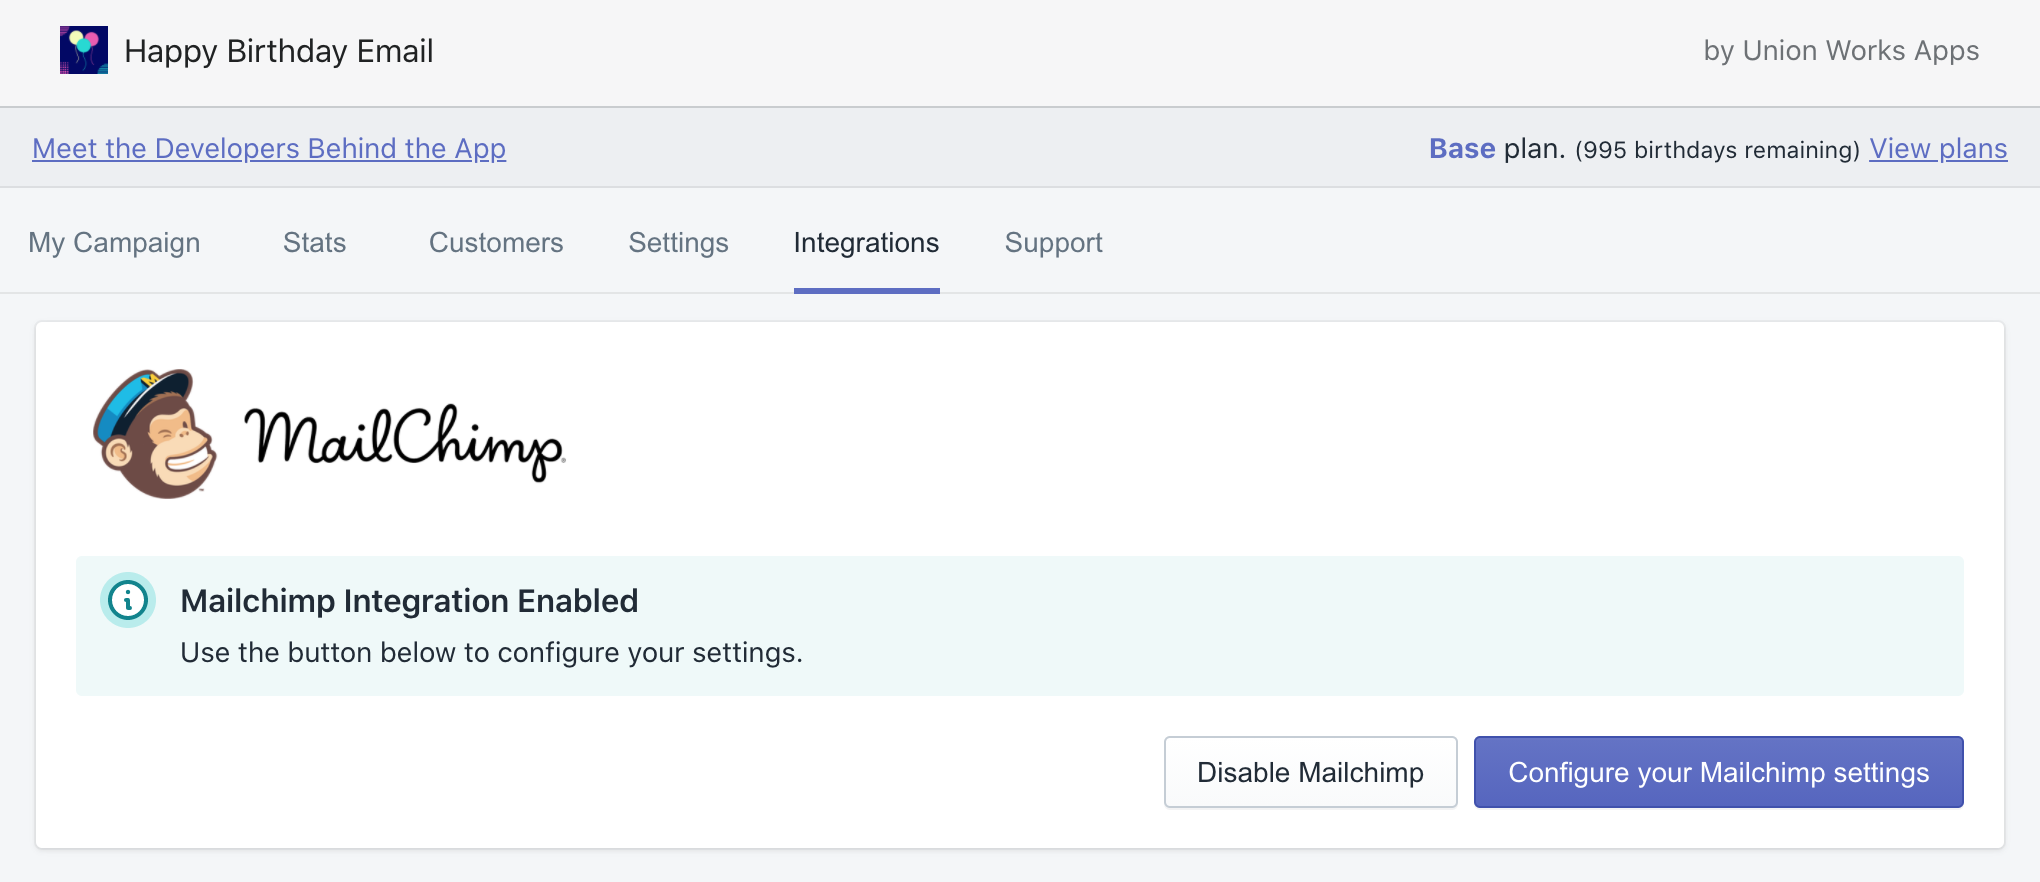Click the Happy Birthday Email balloon icon
The height and width of the screenshot is (882, 2040).
point(84,50)
